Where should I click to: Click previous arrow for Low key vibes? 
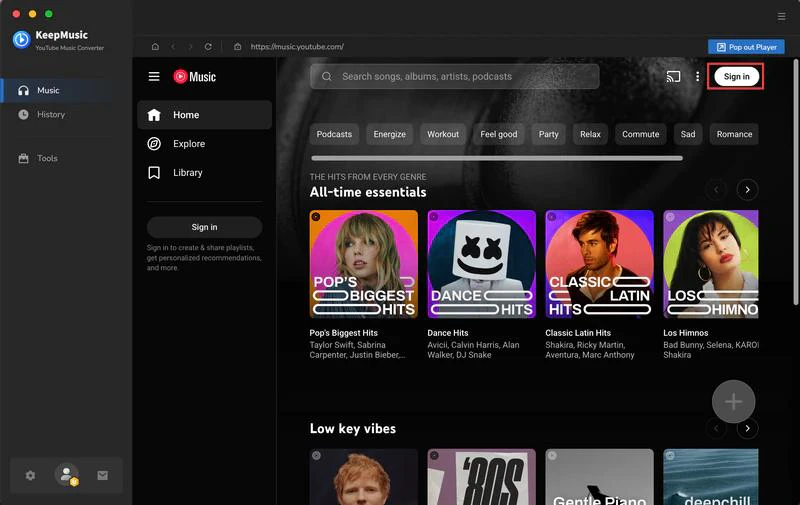[716, 428]
